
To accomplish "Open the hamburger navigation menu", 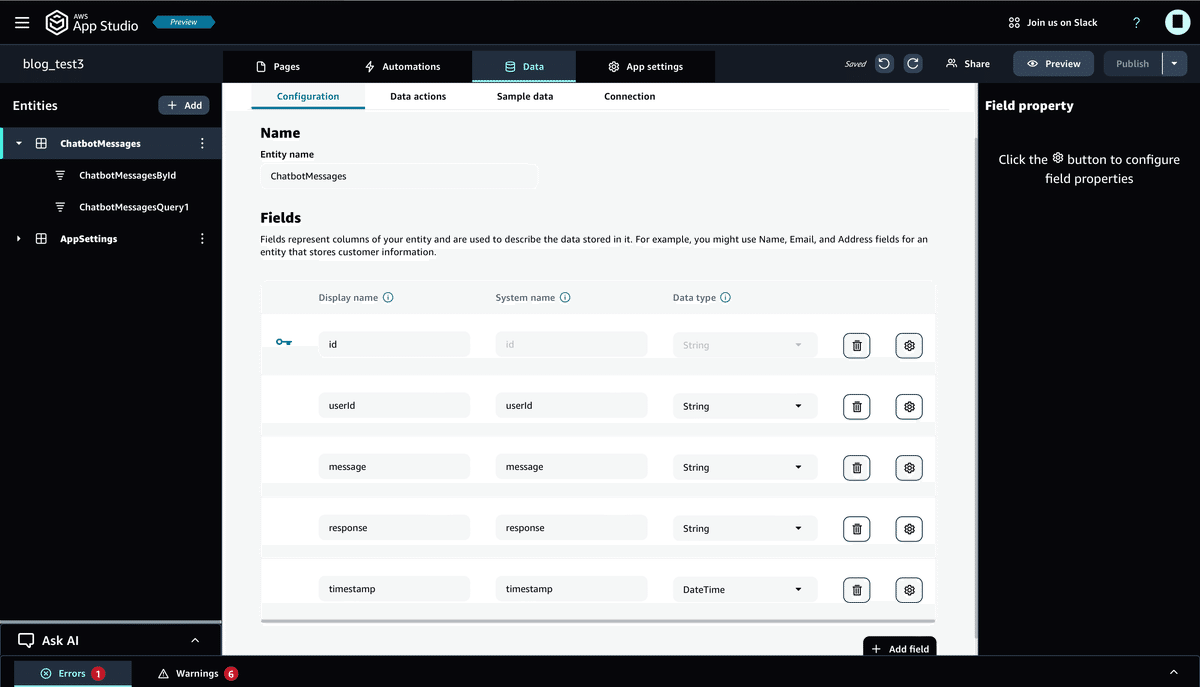I will tap(21, 22).
